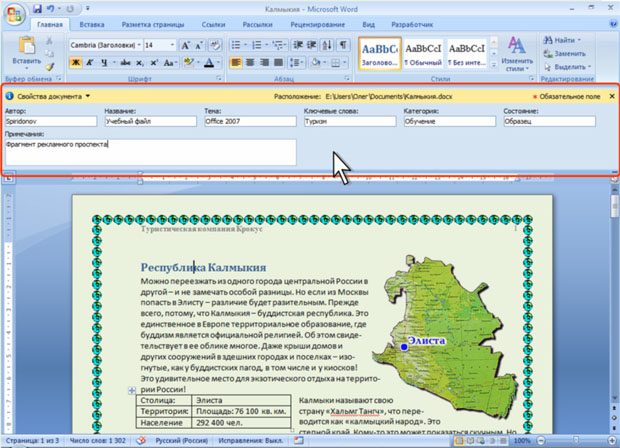
Task: Click the spelling check icon in status bar
Action: 141,440
